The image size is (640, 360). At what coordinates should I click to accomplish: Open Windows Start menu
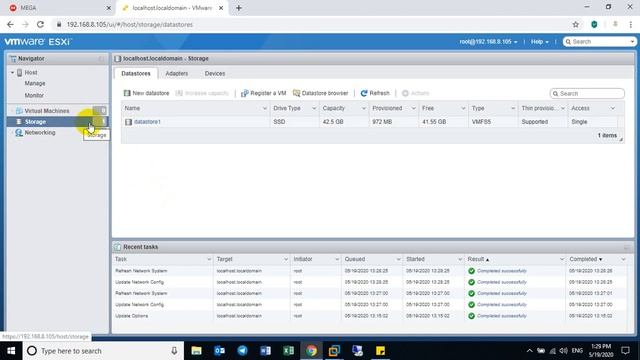point(11,351)
